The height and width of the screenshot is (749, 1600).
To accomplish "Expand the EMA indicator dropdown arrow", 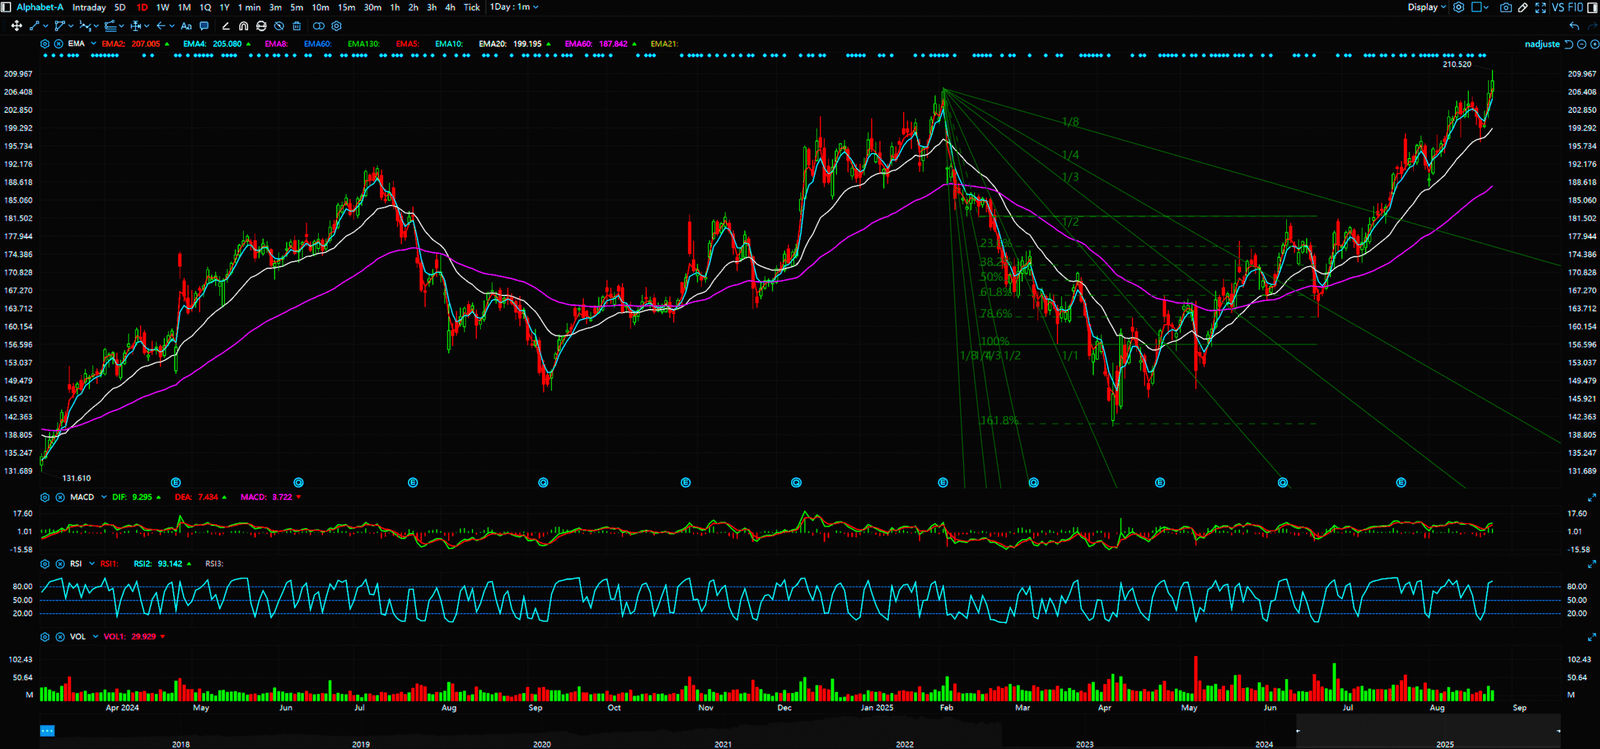I will click(93, 44).
